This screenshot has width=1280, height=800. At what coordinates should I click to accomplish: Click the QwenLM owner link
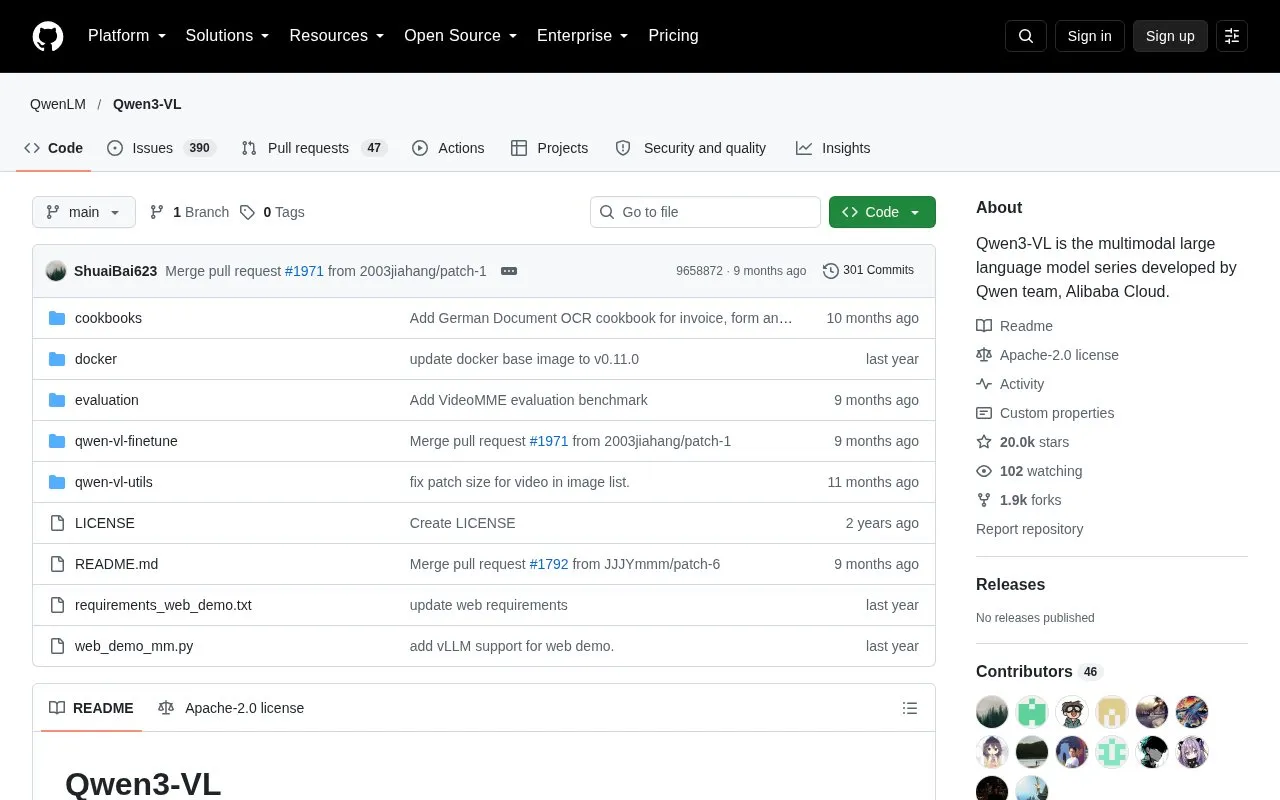(58, 104)
